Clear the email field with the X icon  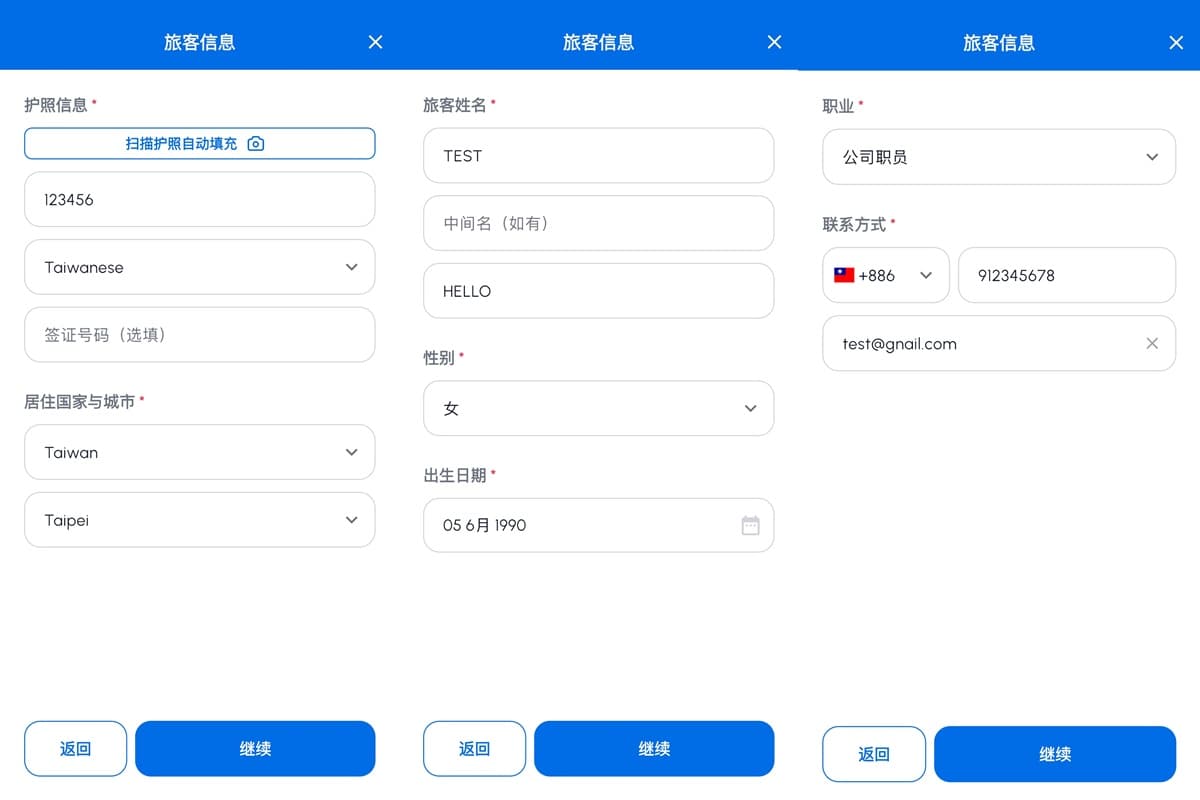tap(1152, 343)
